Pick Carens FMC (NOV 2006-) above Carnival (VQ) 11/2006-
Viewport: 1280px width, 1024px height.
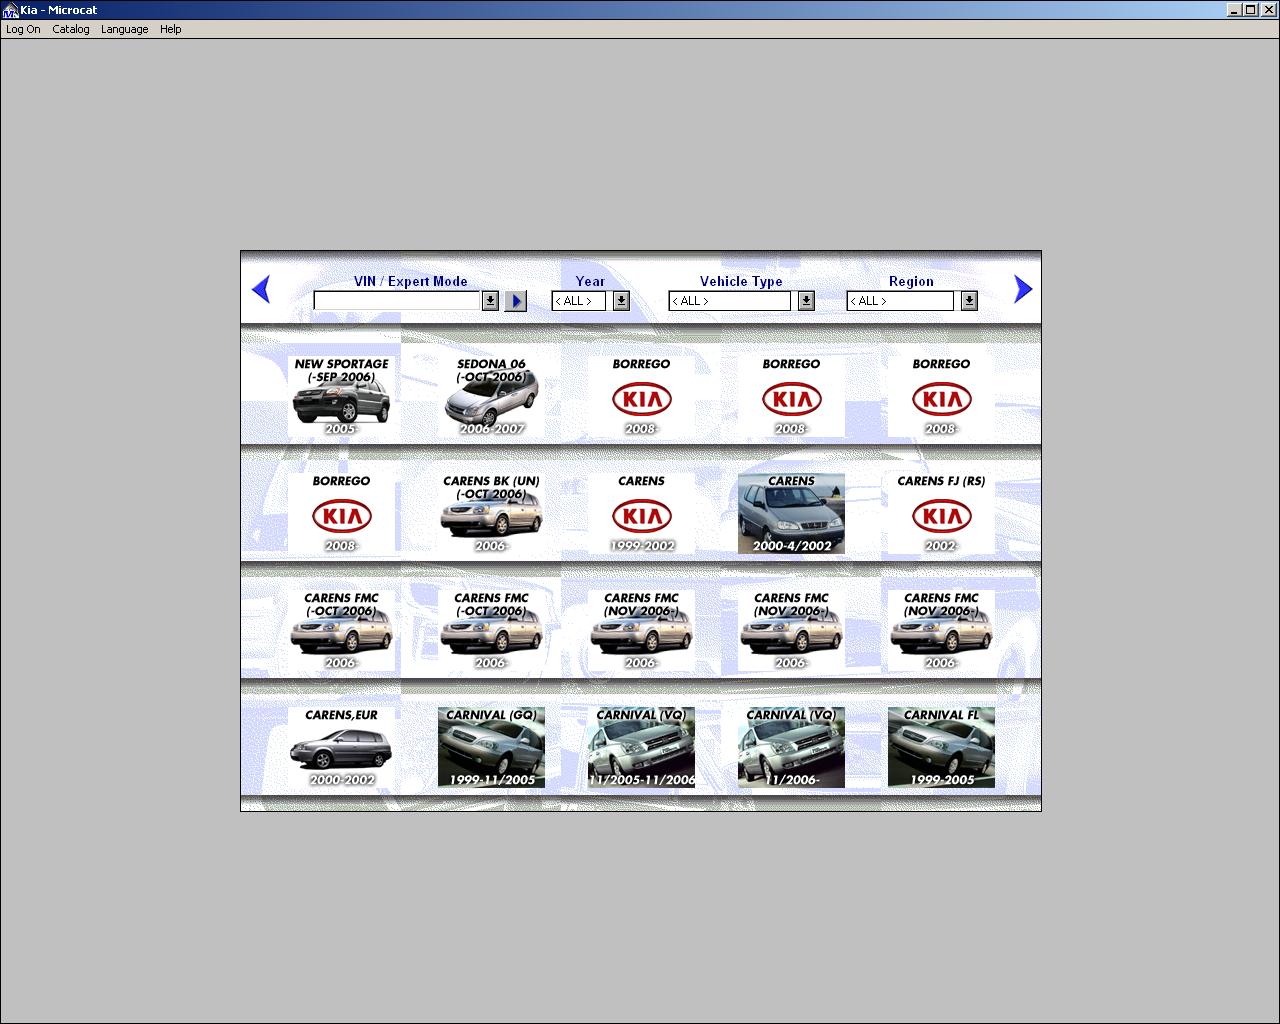(x=791, y=630)
